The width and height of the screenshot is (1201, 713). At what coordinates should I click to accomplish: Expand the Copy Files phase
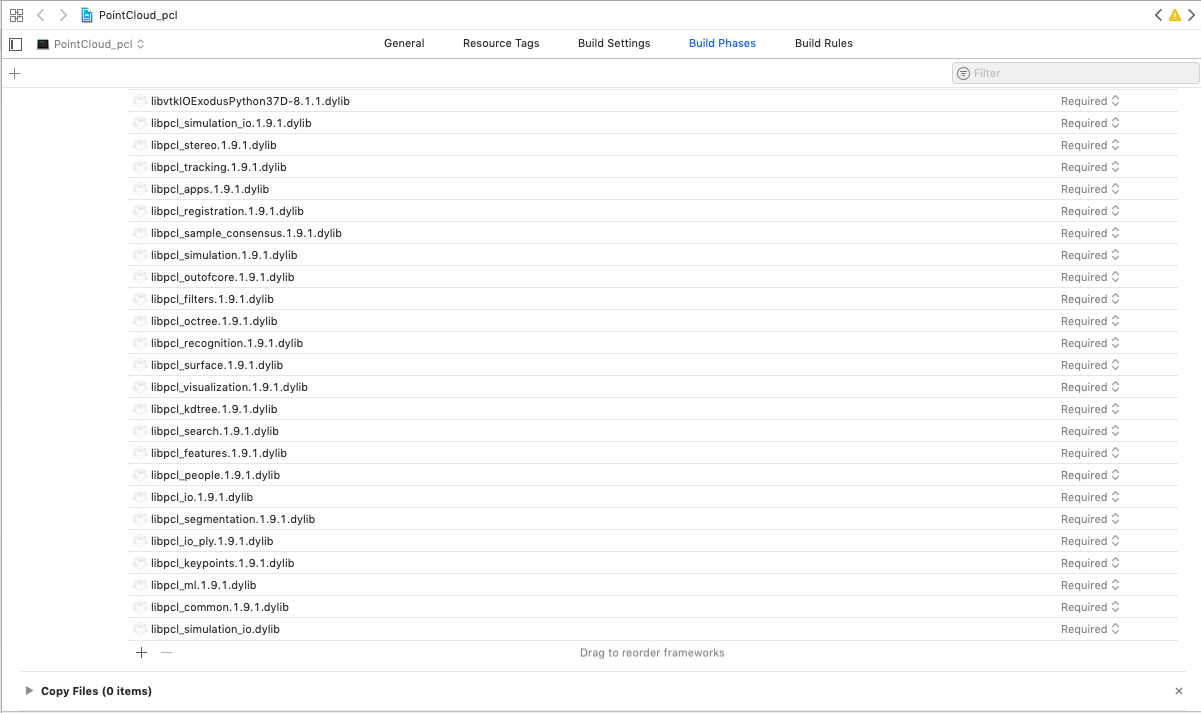[x=29, y=691]
